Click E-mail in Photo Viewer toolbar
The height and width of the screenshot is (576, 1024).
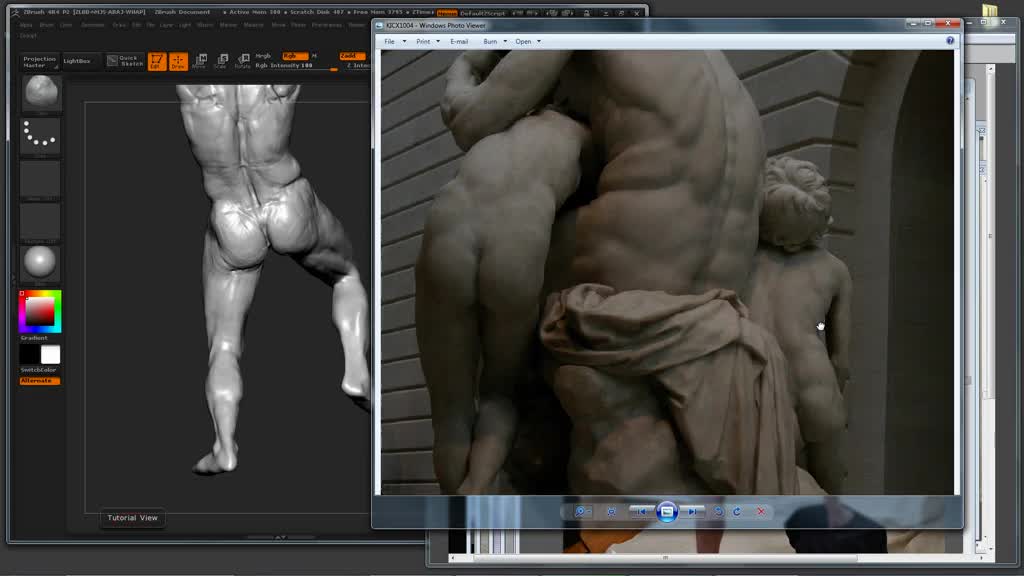click(x=459, y=41)
